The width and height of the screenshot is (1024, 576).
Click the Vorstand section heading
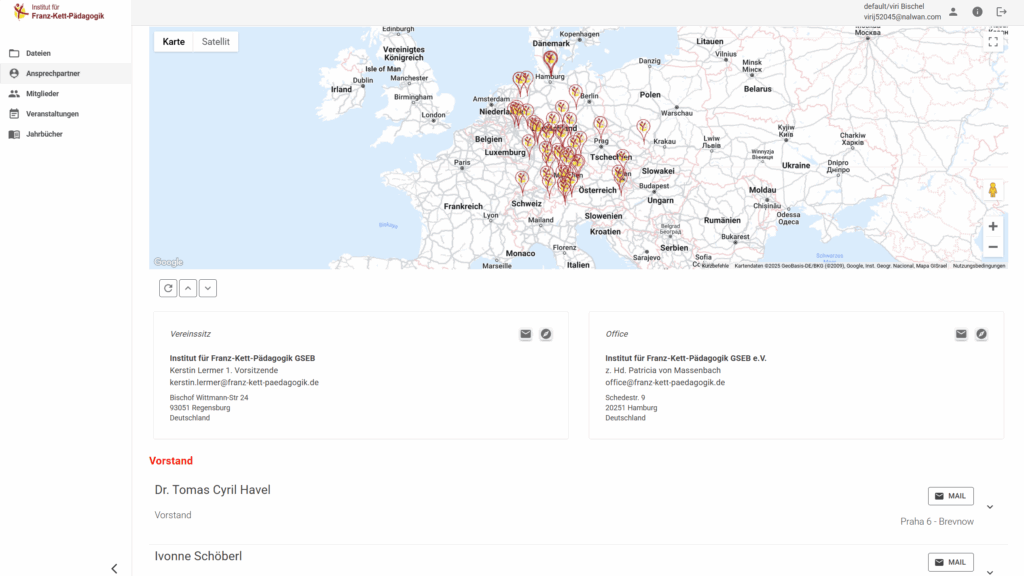(171, 461)
